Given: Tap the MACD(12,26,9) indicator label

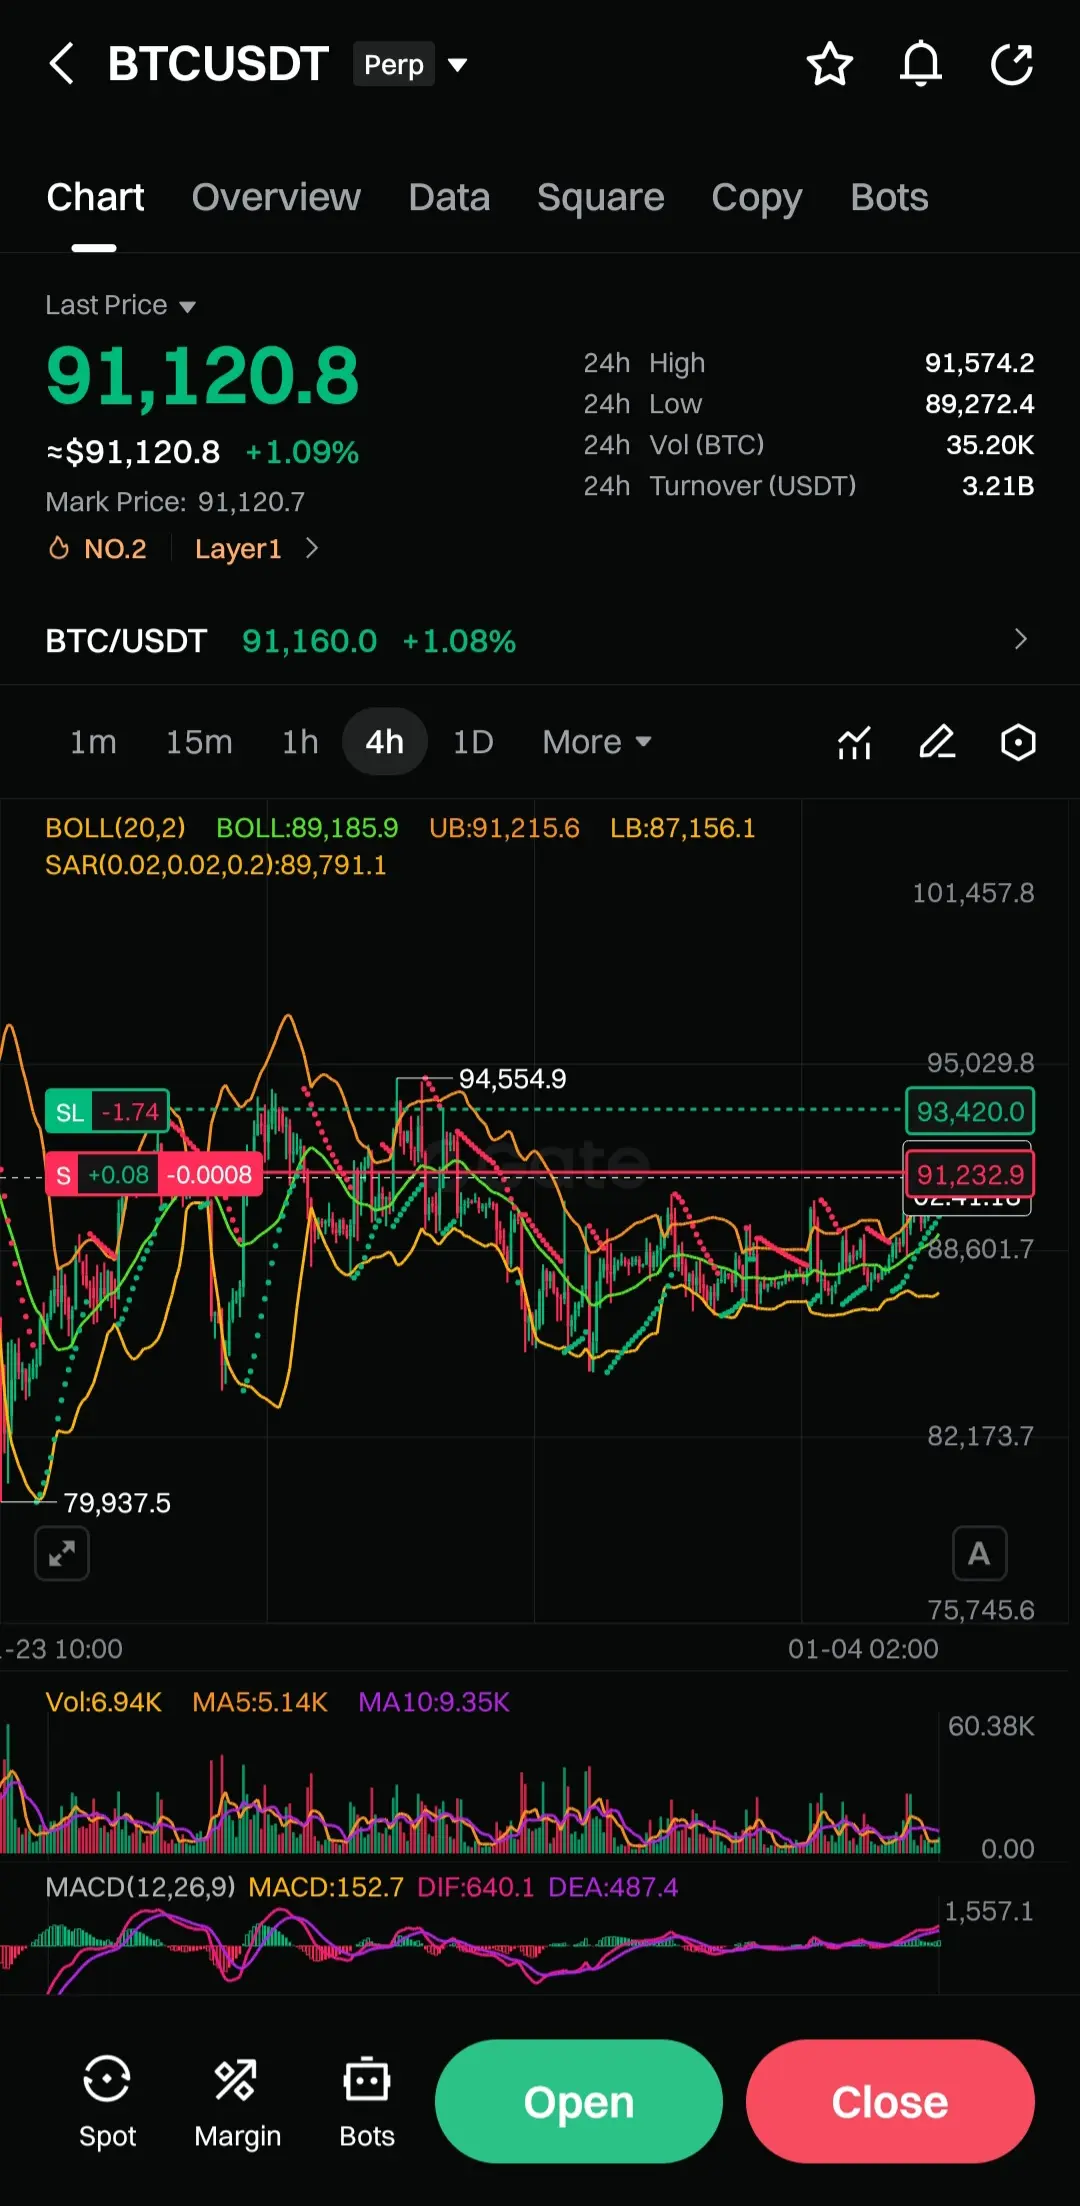Looking at the screenshot, I should coord(140,1887).
